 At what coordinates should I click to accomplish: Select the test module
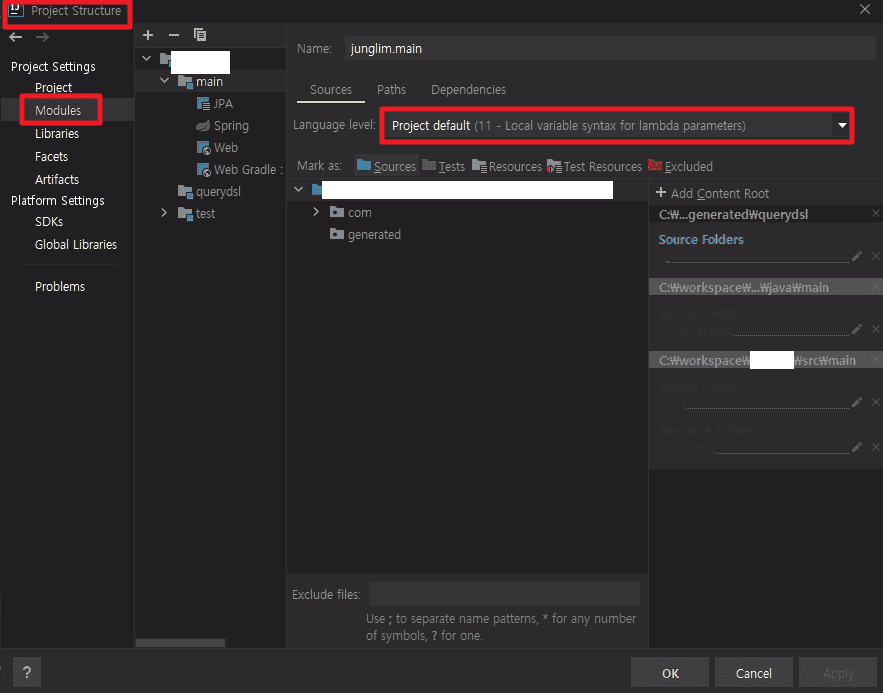(197, 213)
